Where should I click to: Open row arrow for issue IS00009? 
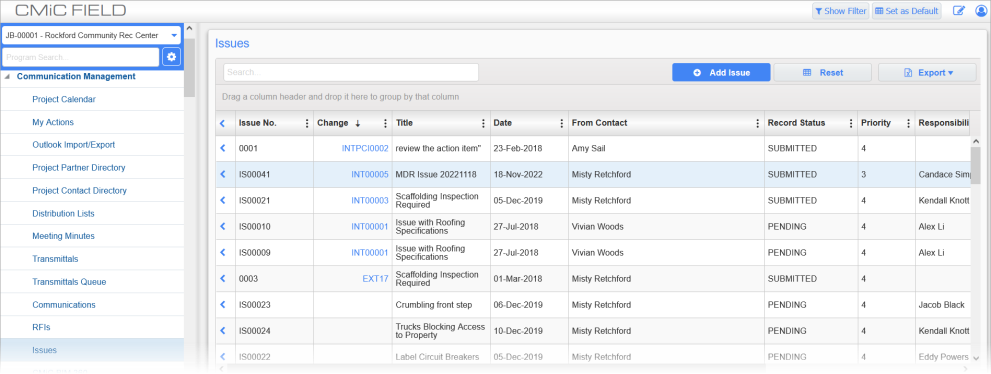[x=222, y=252]
